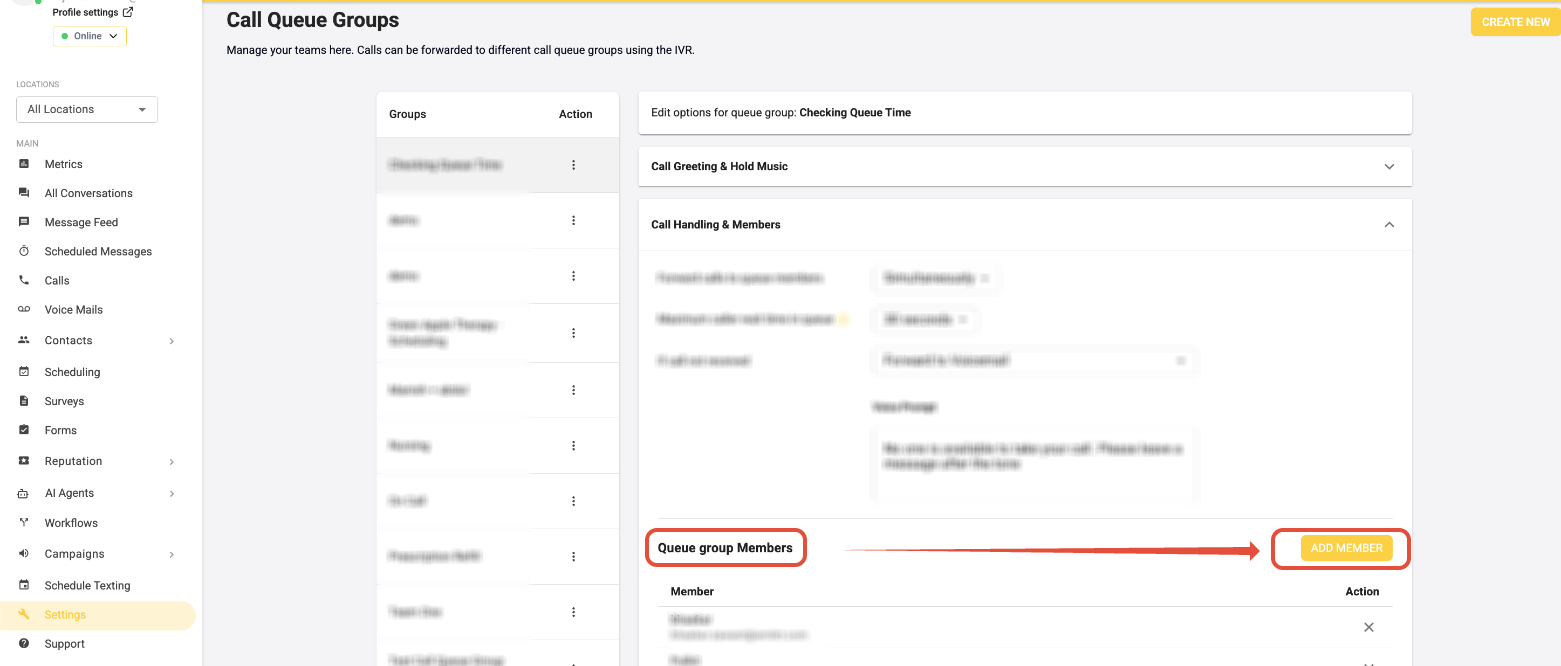Remove the first queue group member

[x=1368, y=627]
